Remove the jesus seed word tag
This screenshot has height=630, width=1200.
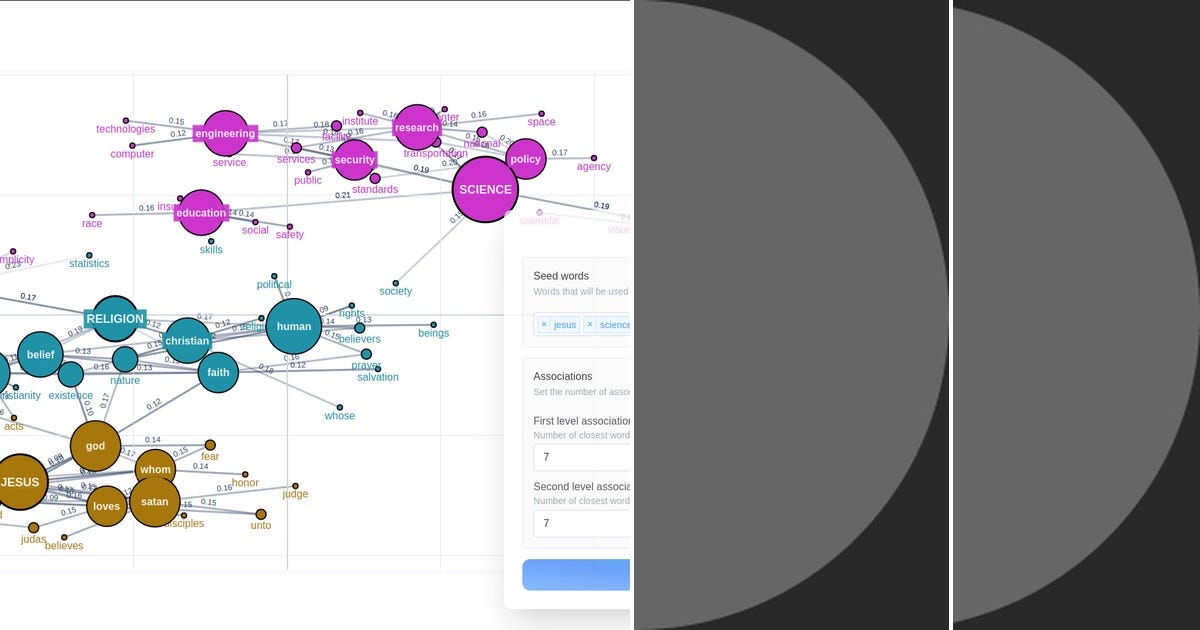click(544, 324)
